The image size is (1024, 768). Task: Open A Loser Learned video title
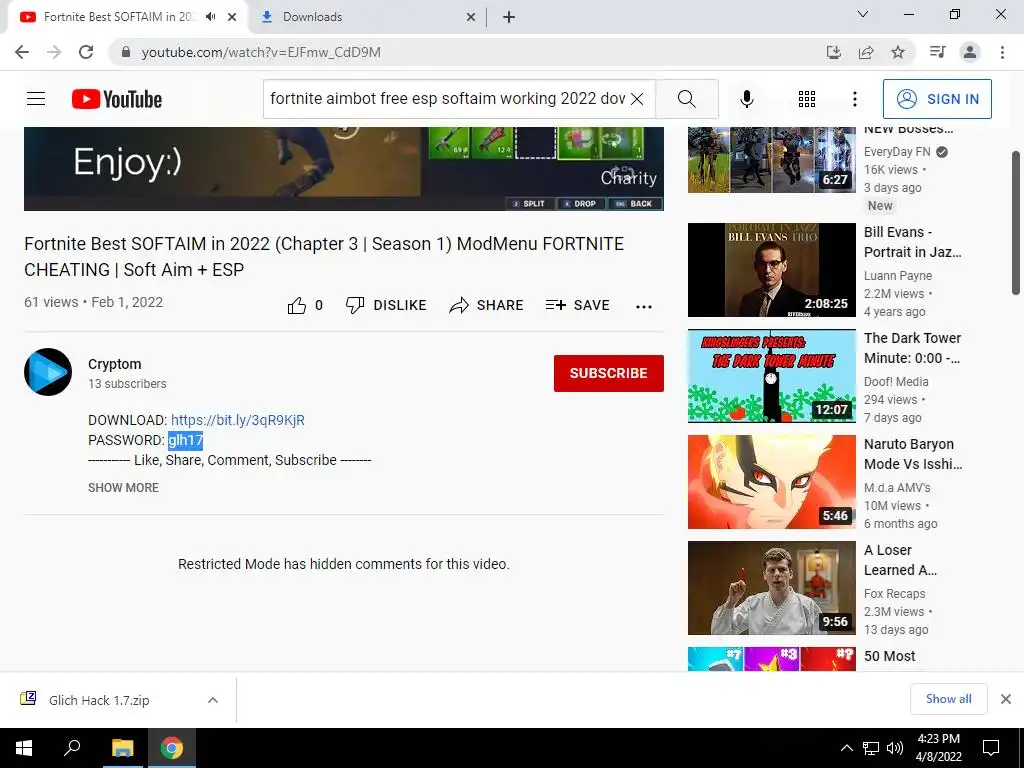(901, 560)
